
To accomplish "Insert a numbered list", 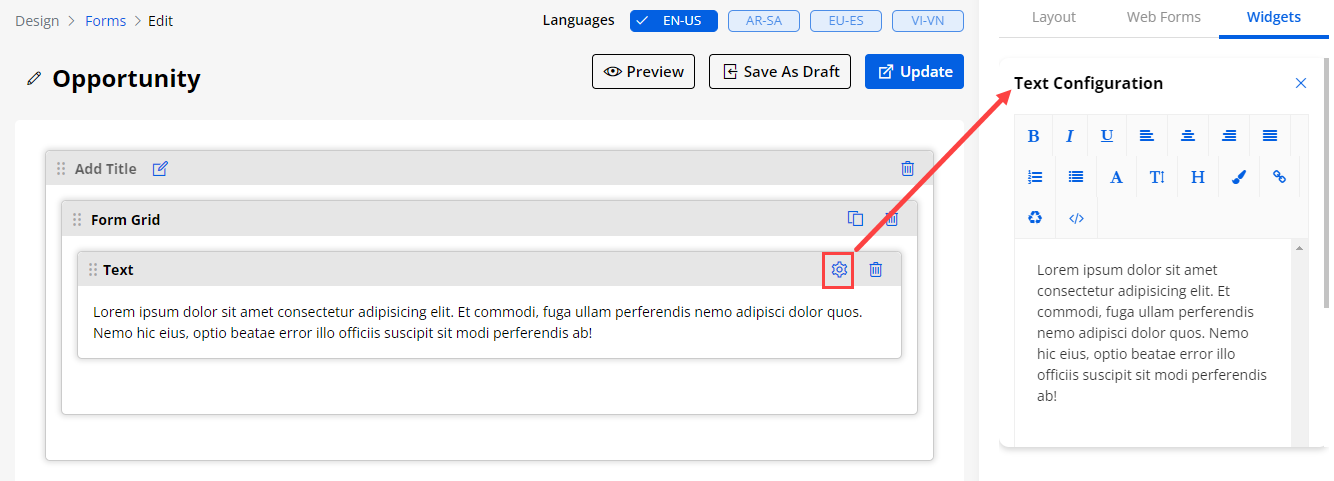I will [1035, 177].
